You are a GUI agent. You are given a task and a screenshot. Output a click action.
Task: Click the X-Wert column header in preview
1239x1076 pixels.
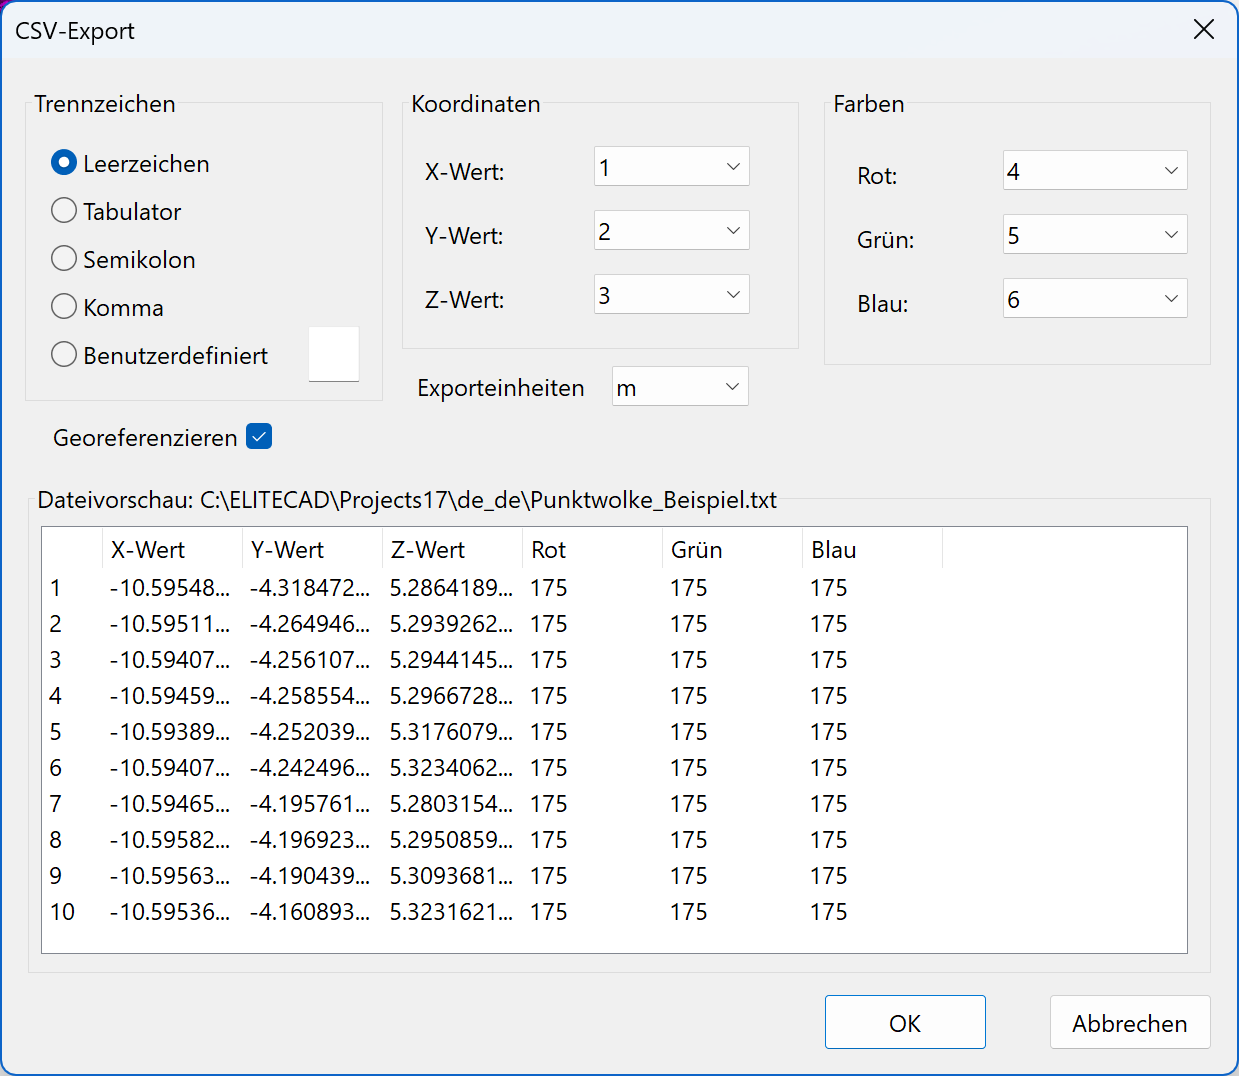click(172, 550)
